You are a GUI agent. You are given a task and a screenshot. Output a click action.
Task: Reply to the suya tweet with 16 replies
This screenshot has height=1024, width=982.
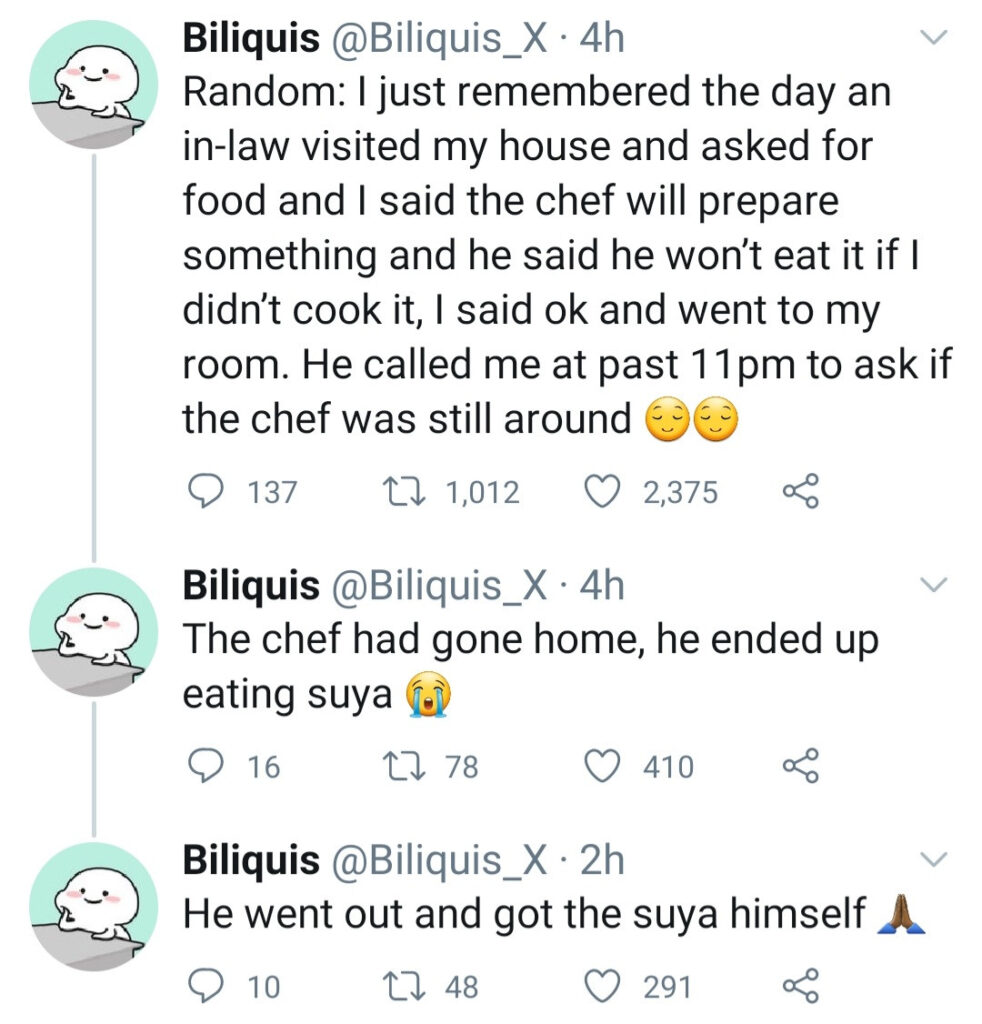pyautogui.click(x=204, y=767)
